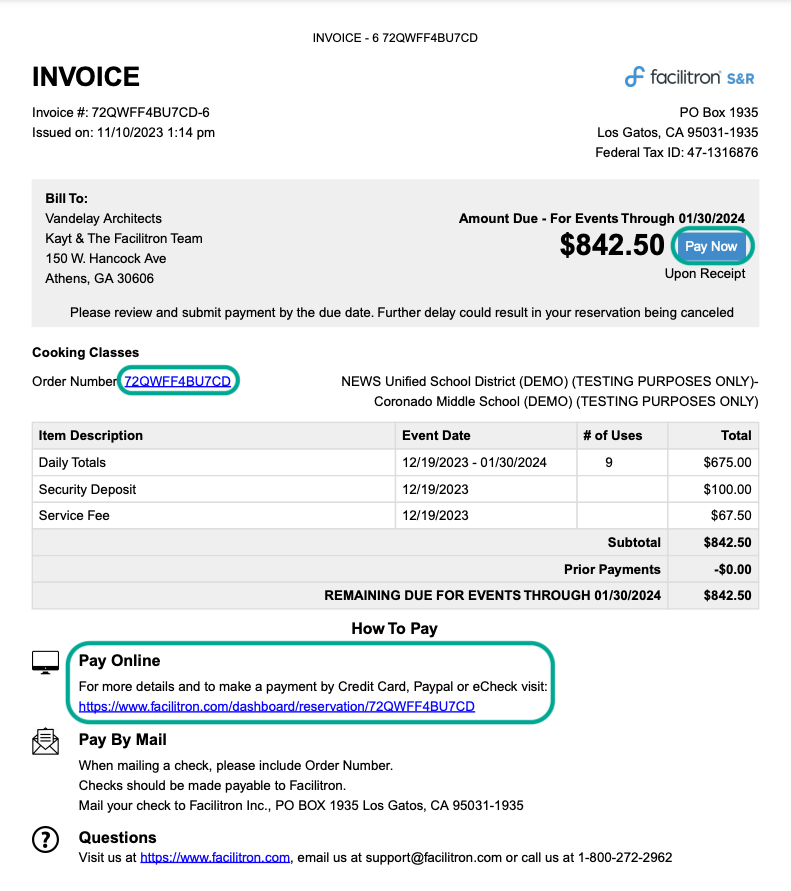Click the Athens, GA 30606 address line
791x891 pixels.
[99, 278]
